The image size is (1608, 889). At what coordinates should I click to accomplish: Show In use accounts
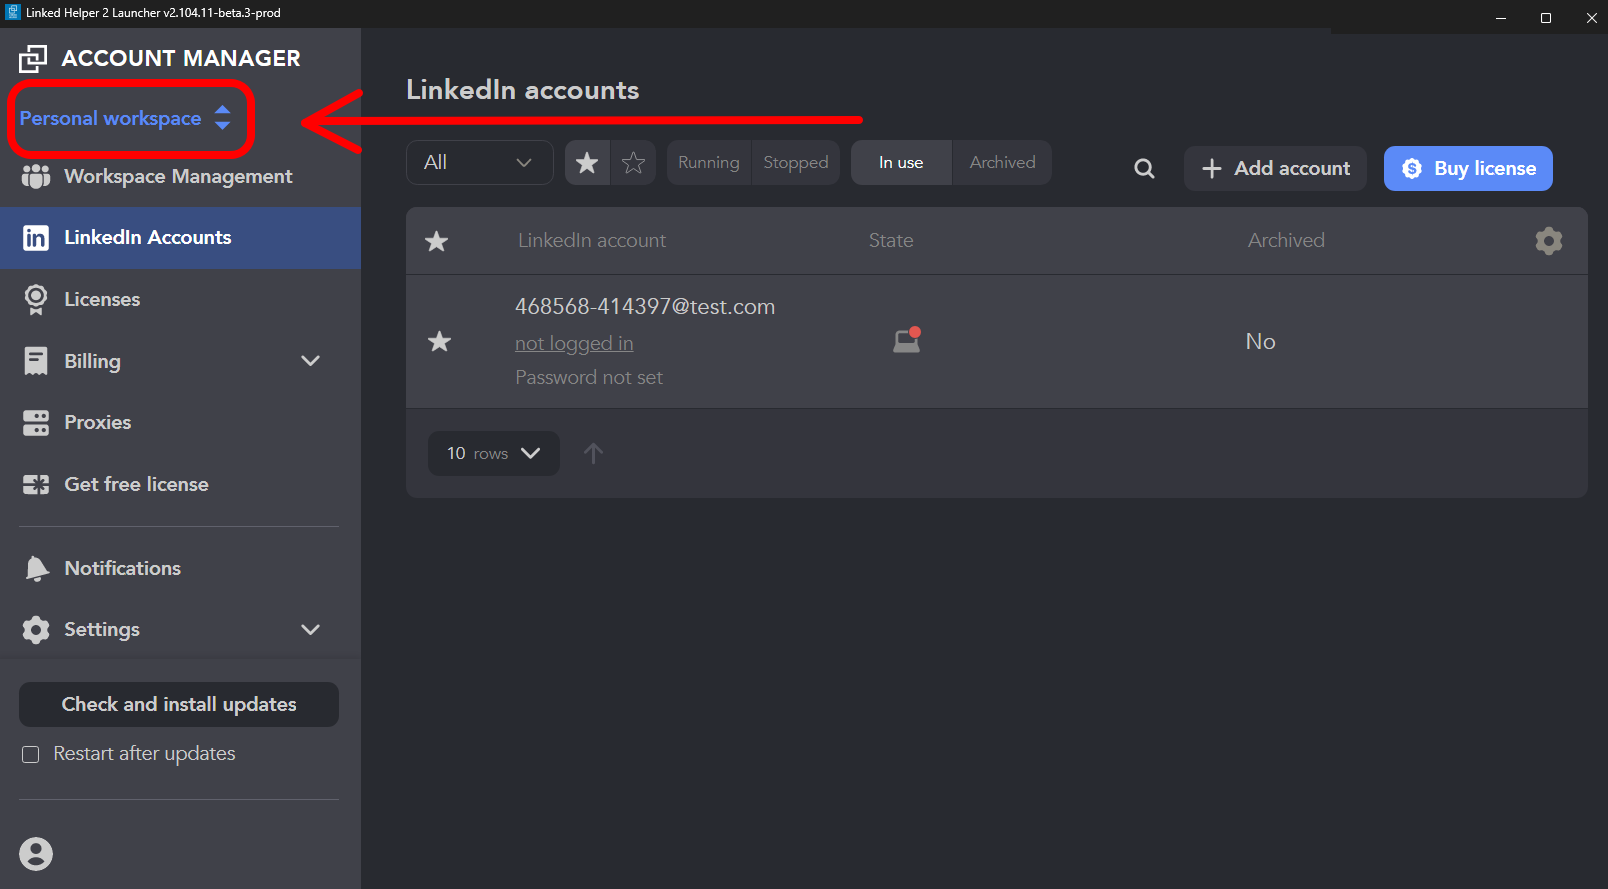coord(901,163)
